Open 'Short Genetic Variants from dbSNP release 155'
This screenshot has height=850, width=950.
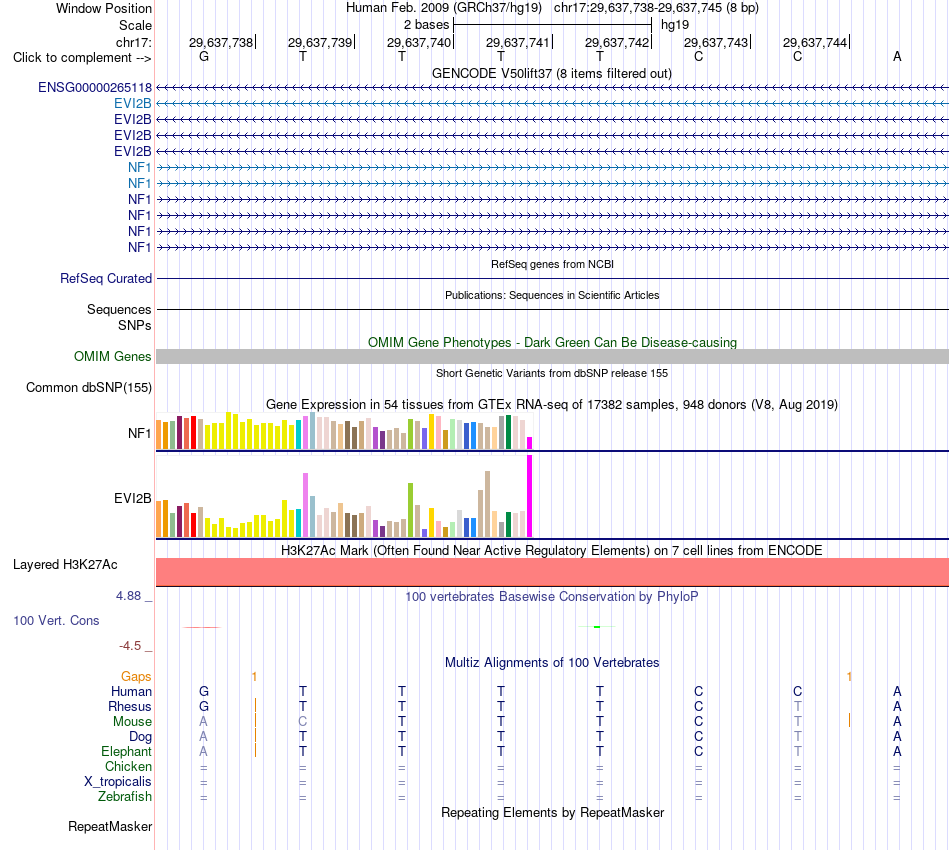click(552, 373)
